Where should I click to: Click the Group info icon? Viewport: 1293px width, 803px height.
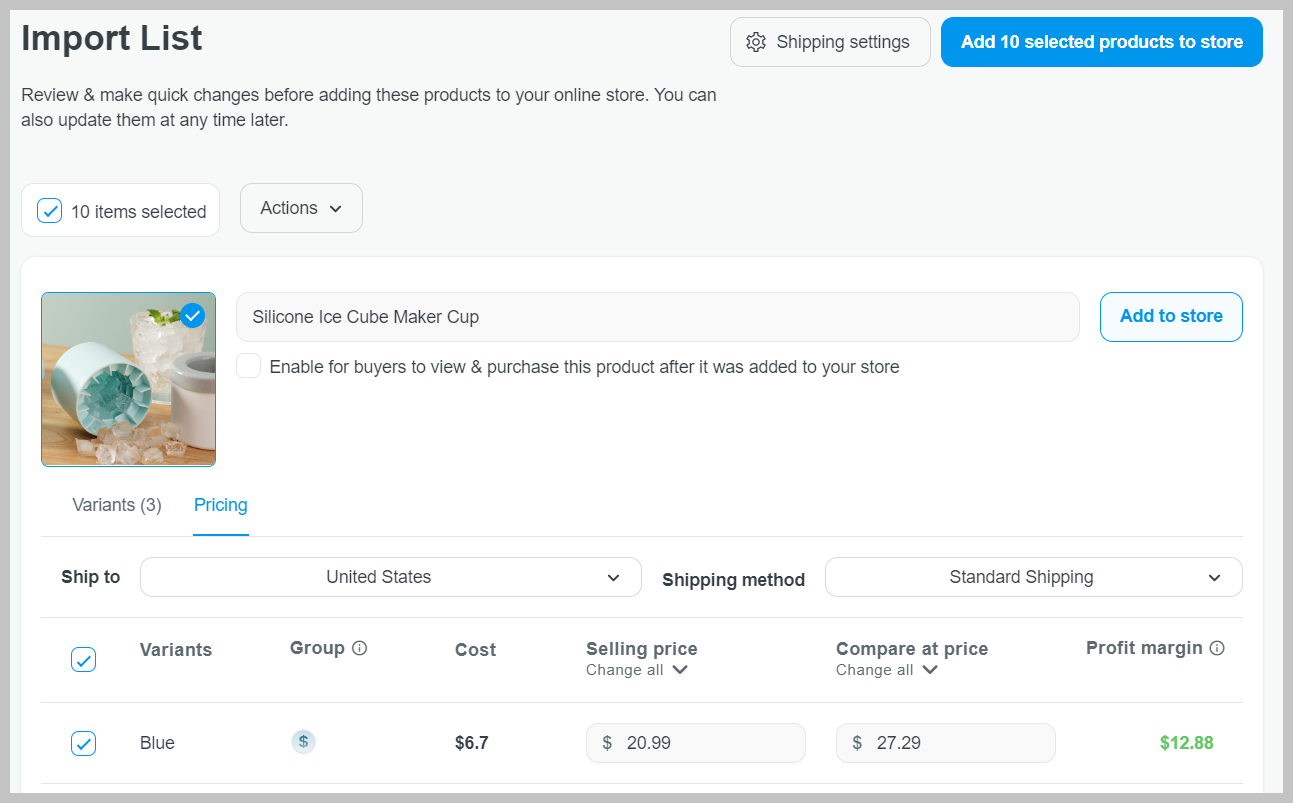[x=360, y=648]
